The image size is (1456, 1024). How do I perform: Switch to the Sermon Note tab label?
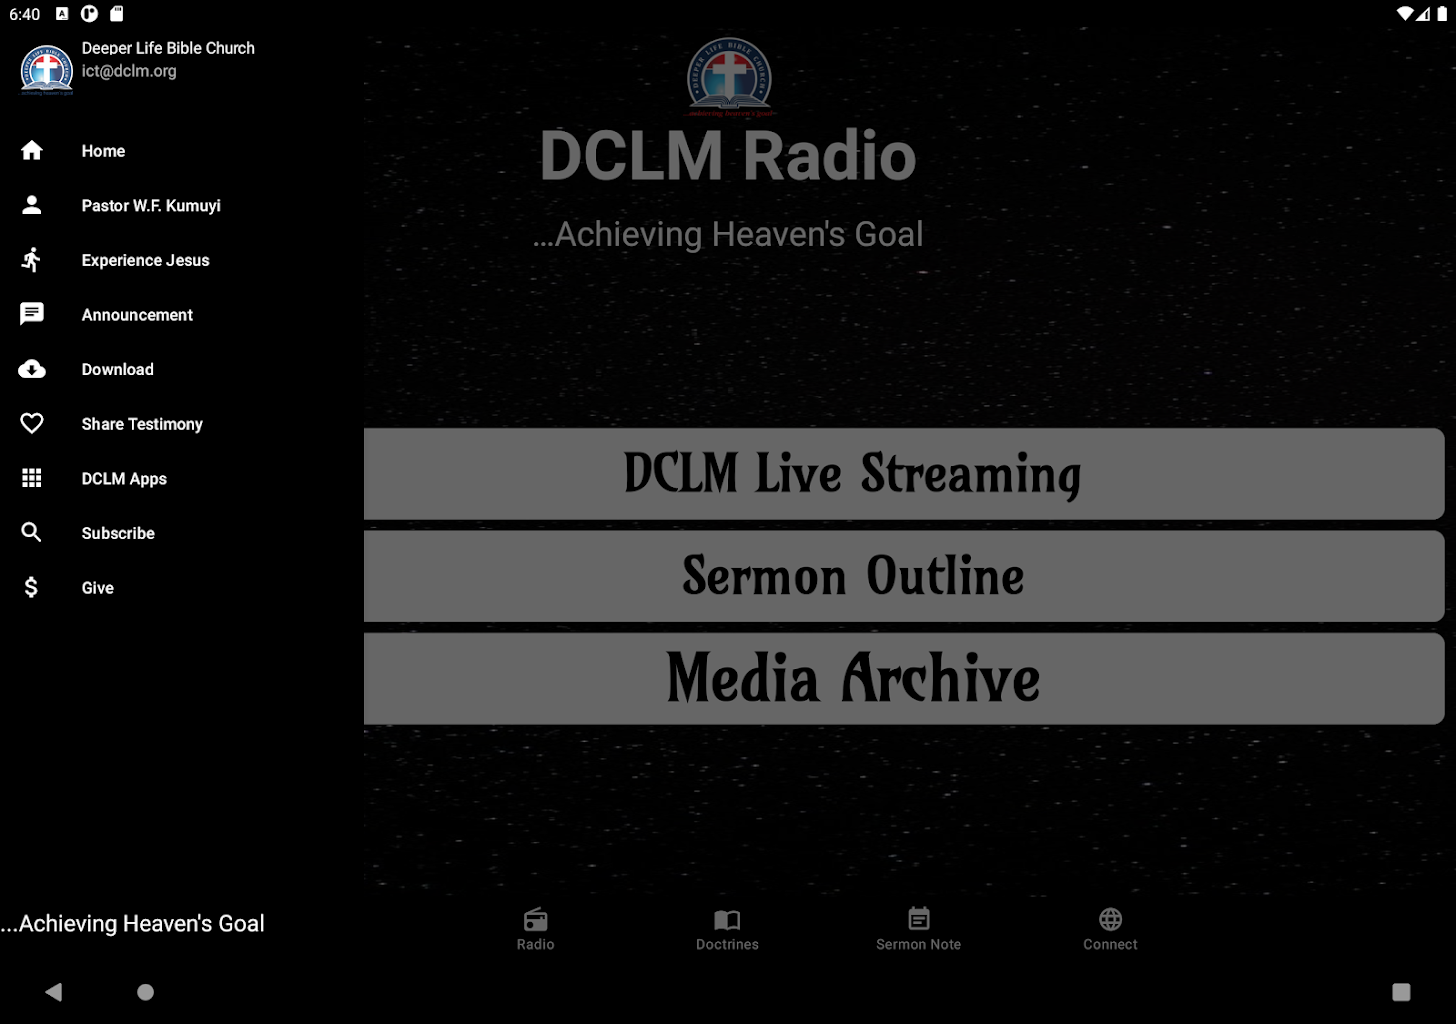pos(919,944)
